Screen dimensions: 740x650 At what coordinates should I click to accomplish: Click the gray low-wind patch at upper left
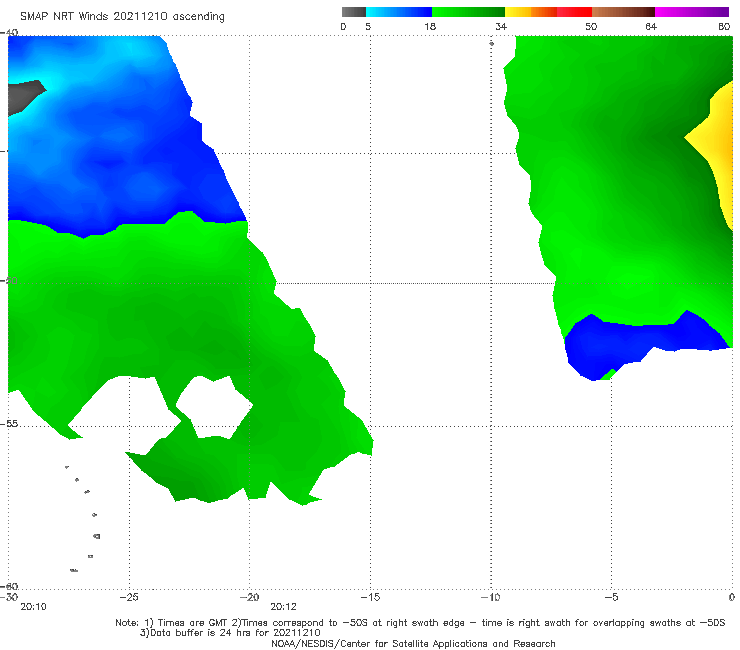click(25, 96)
